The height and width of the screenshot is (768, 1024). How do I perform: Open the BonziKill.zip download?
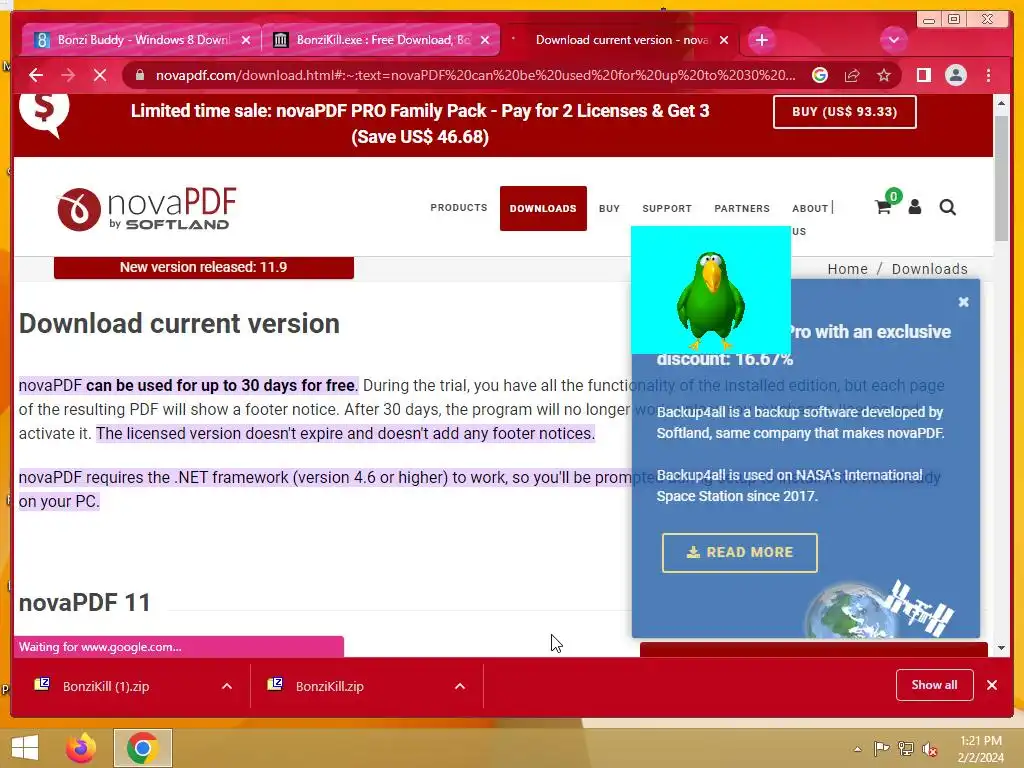tap(329, 686)
